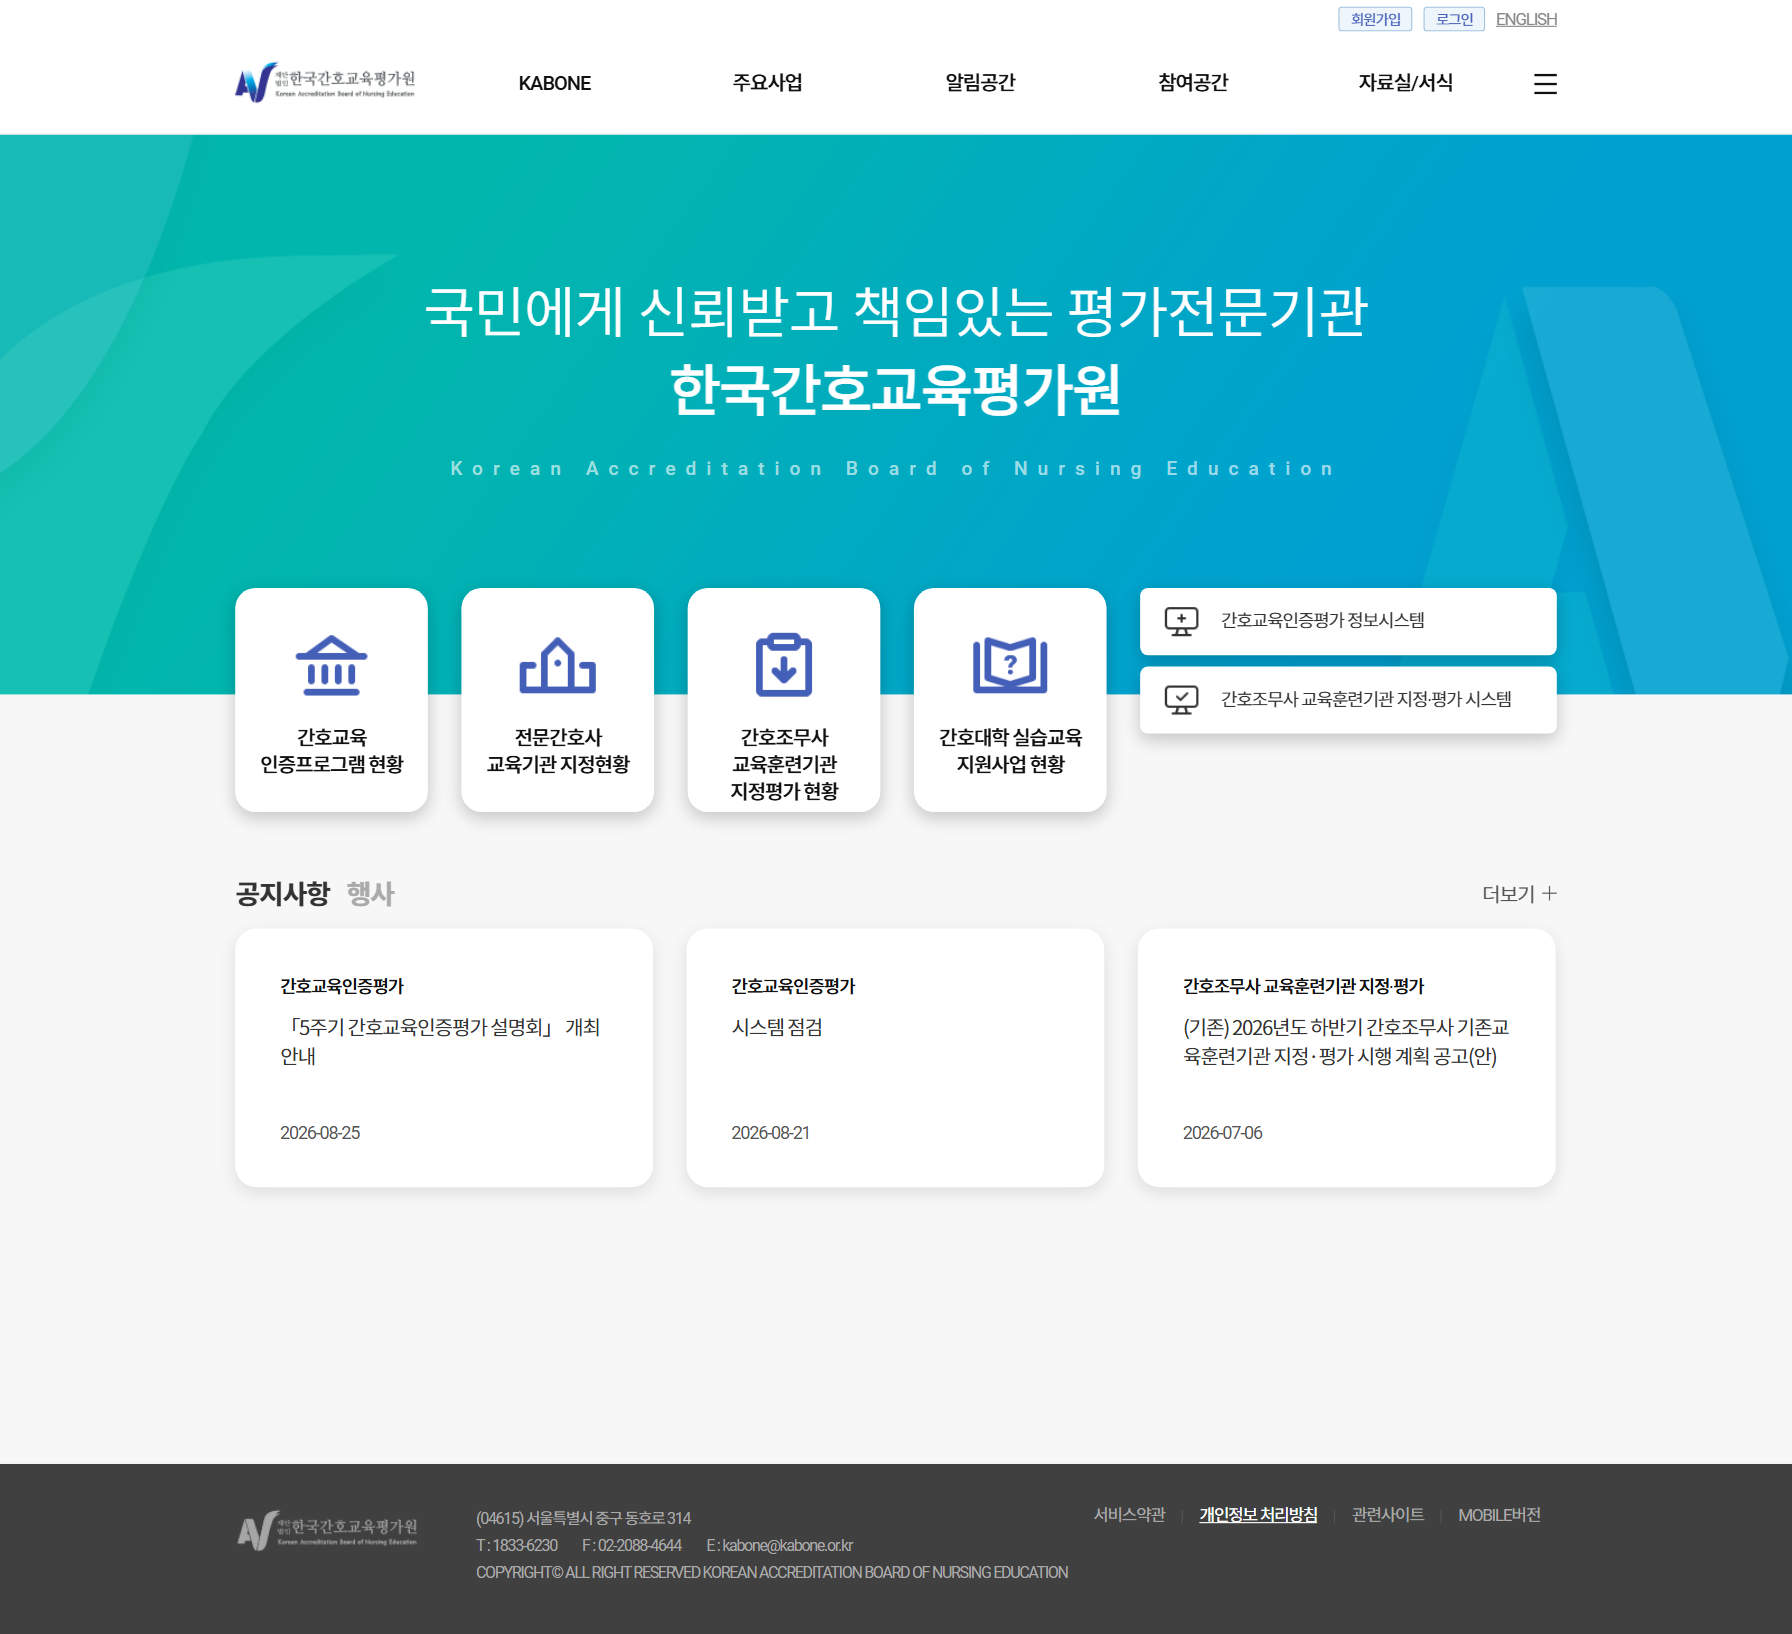
Task: Open 간호교육인증평가 정보시스템 link
Action: (x=1348, y=621)
